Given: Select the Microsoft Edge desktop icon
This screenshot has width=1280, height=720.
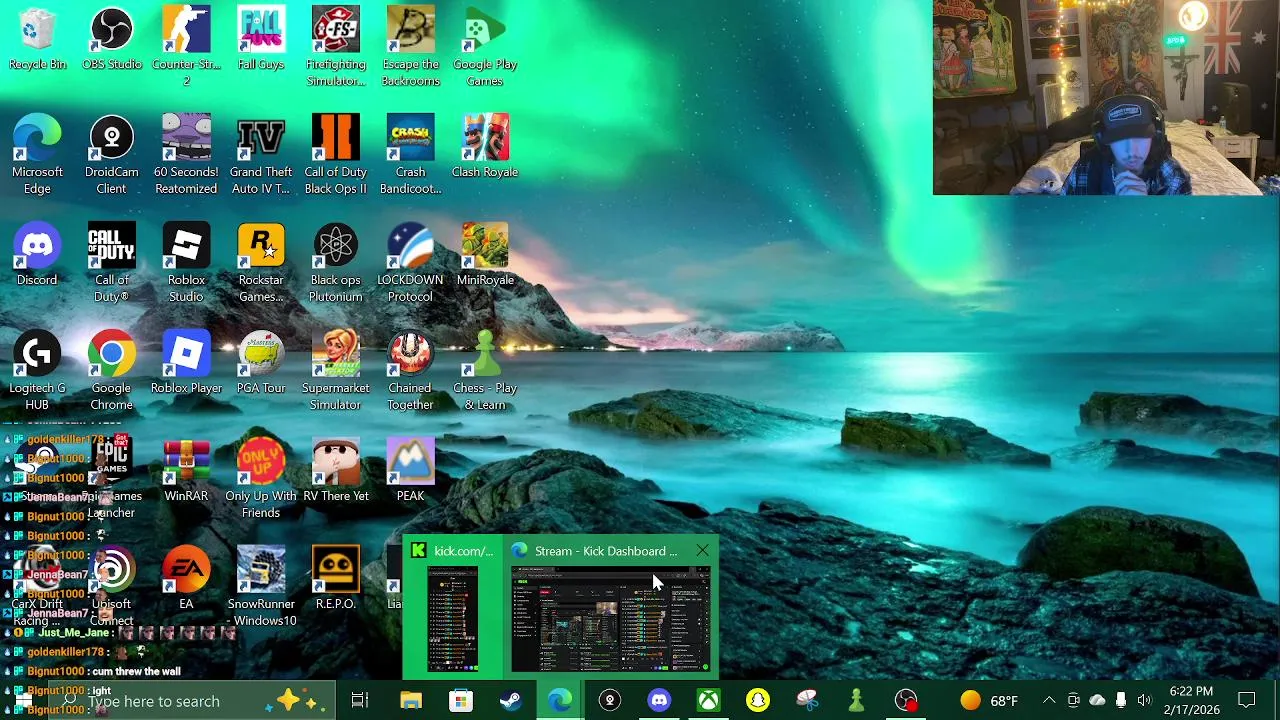Looking at the screenshot, I should point(37,154).
